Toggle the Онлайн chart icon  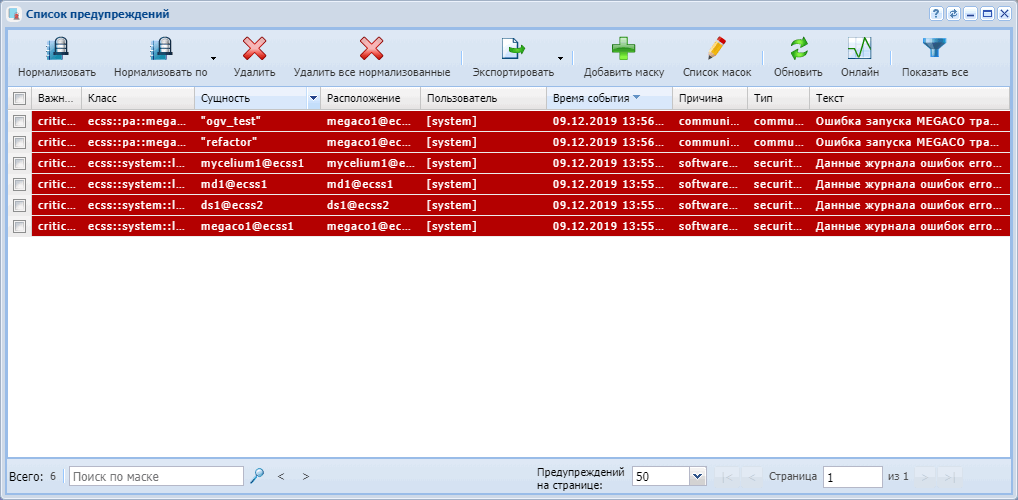[860, 49]
